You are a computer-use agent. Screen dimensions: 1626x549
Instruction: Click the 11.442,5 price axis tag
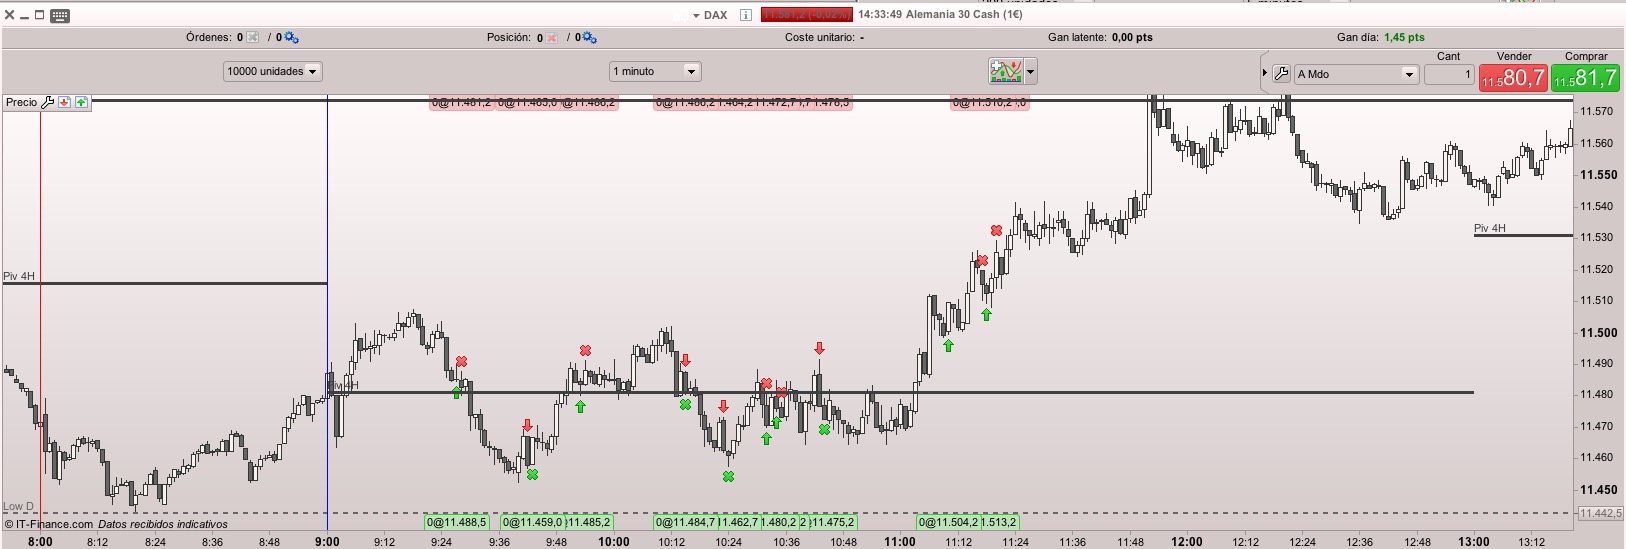1601,513
